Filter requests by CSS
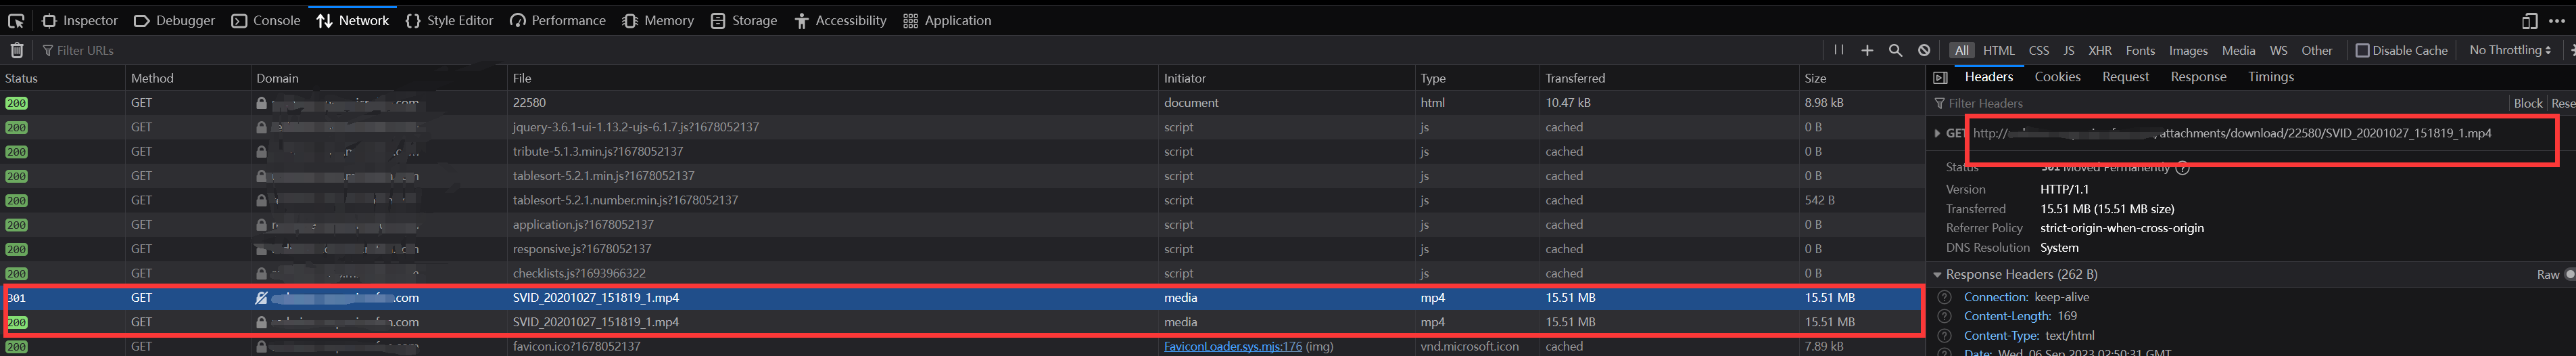 (x=2039, y=50)
